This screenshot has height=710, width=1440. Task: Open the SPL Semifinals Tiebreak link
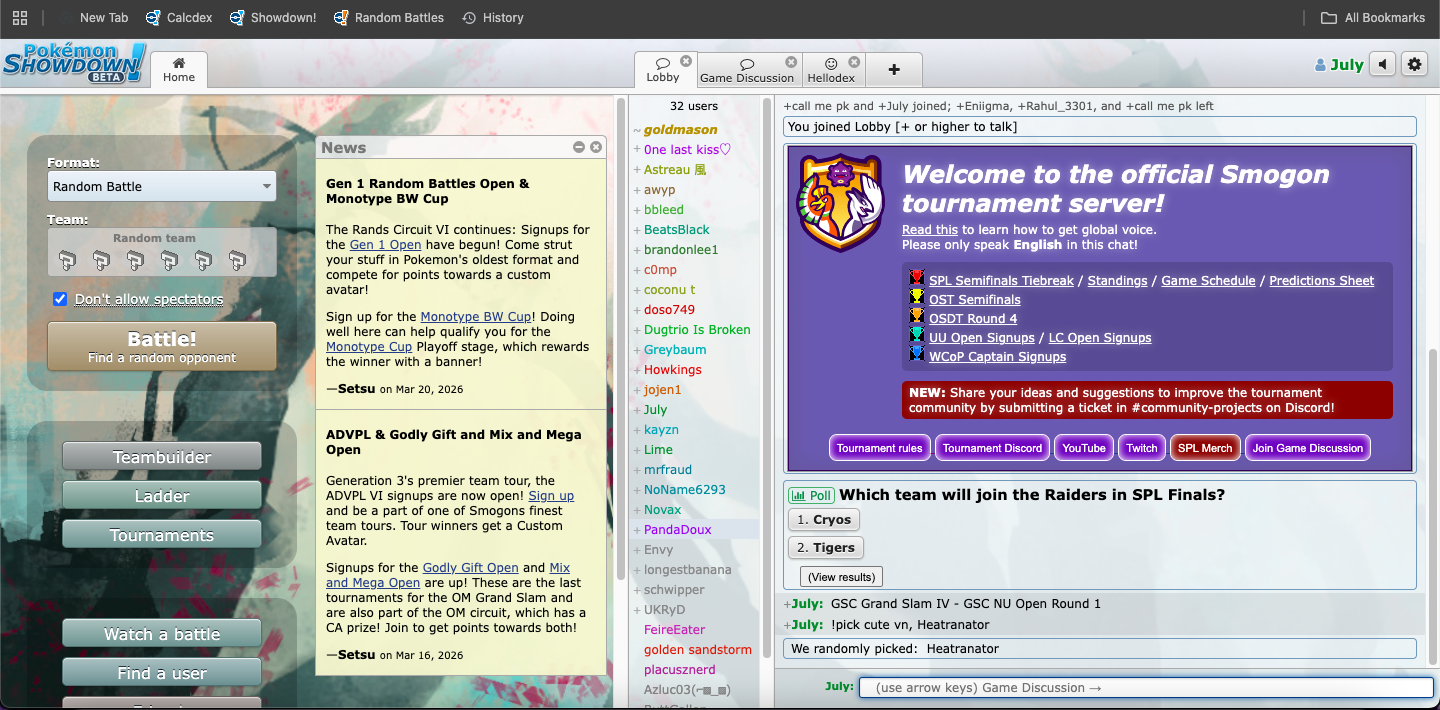point(1001,281)
